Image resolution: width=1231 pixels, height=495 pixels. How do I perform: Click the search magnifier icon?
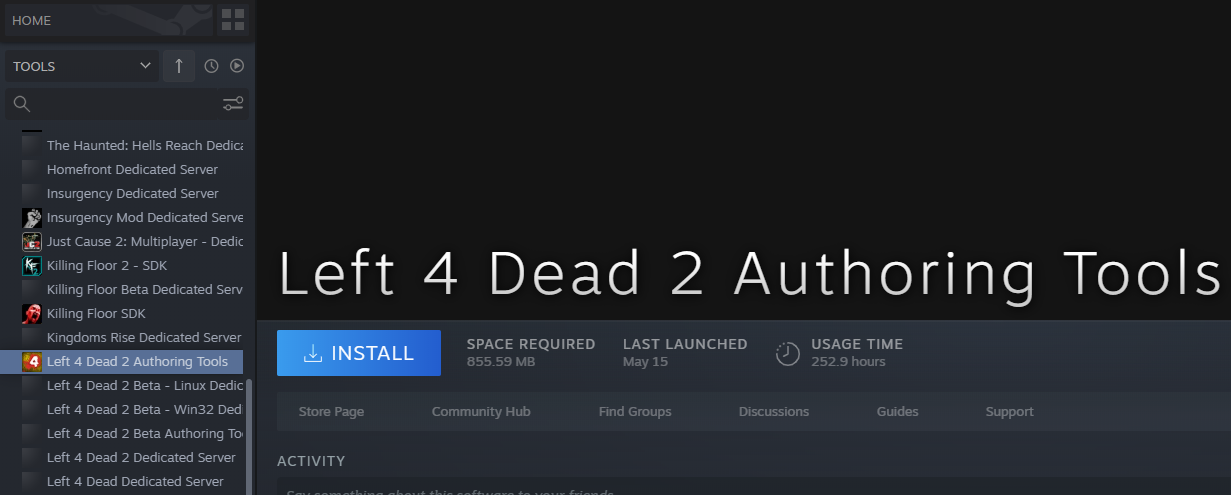coord(21,104)
